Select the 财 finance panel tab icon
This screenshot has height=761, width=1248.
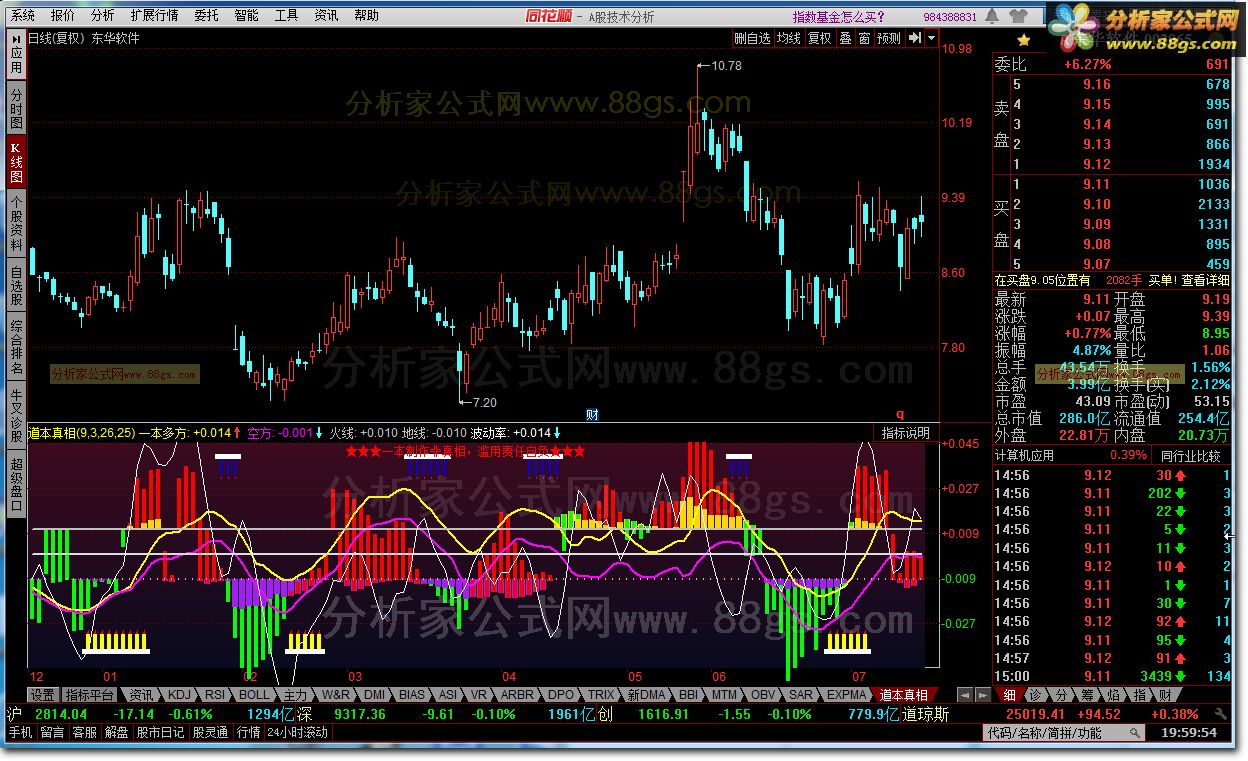pyautogui.click(x=1165, y=695)
